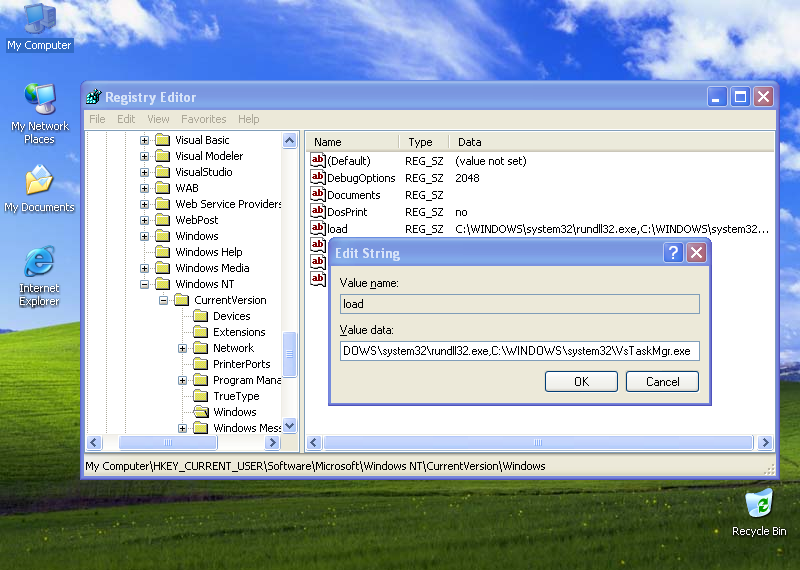Select the load value's data text
The height and width of the screenshot is (570, 800).
pos(612,229)
